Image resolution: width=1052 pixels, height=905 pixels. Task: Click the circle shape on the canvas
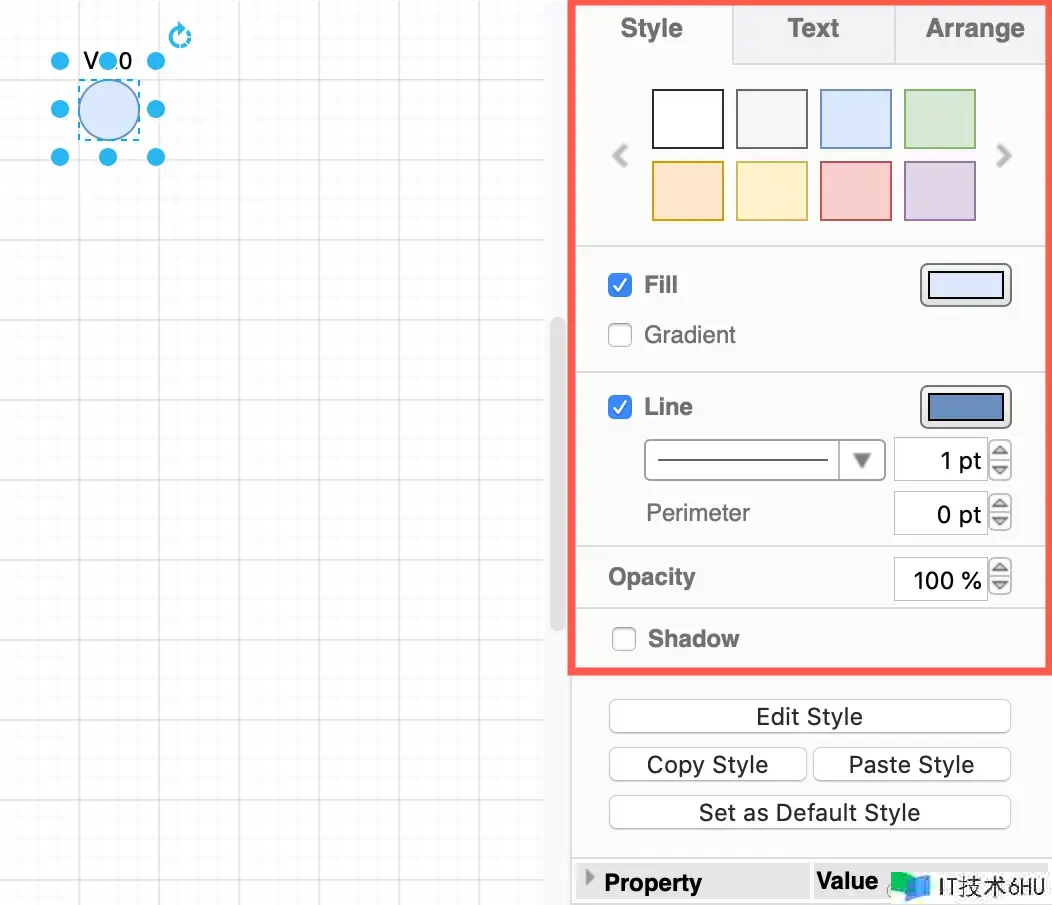tap(109, 110)
